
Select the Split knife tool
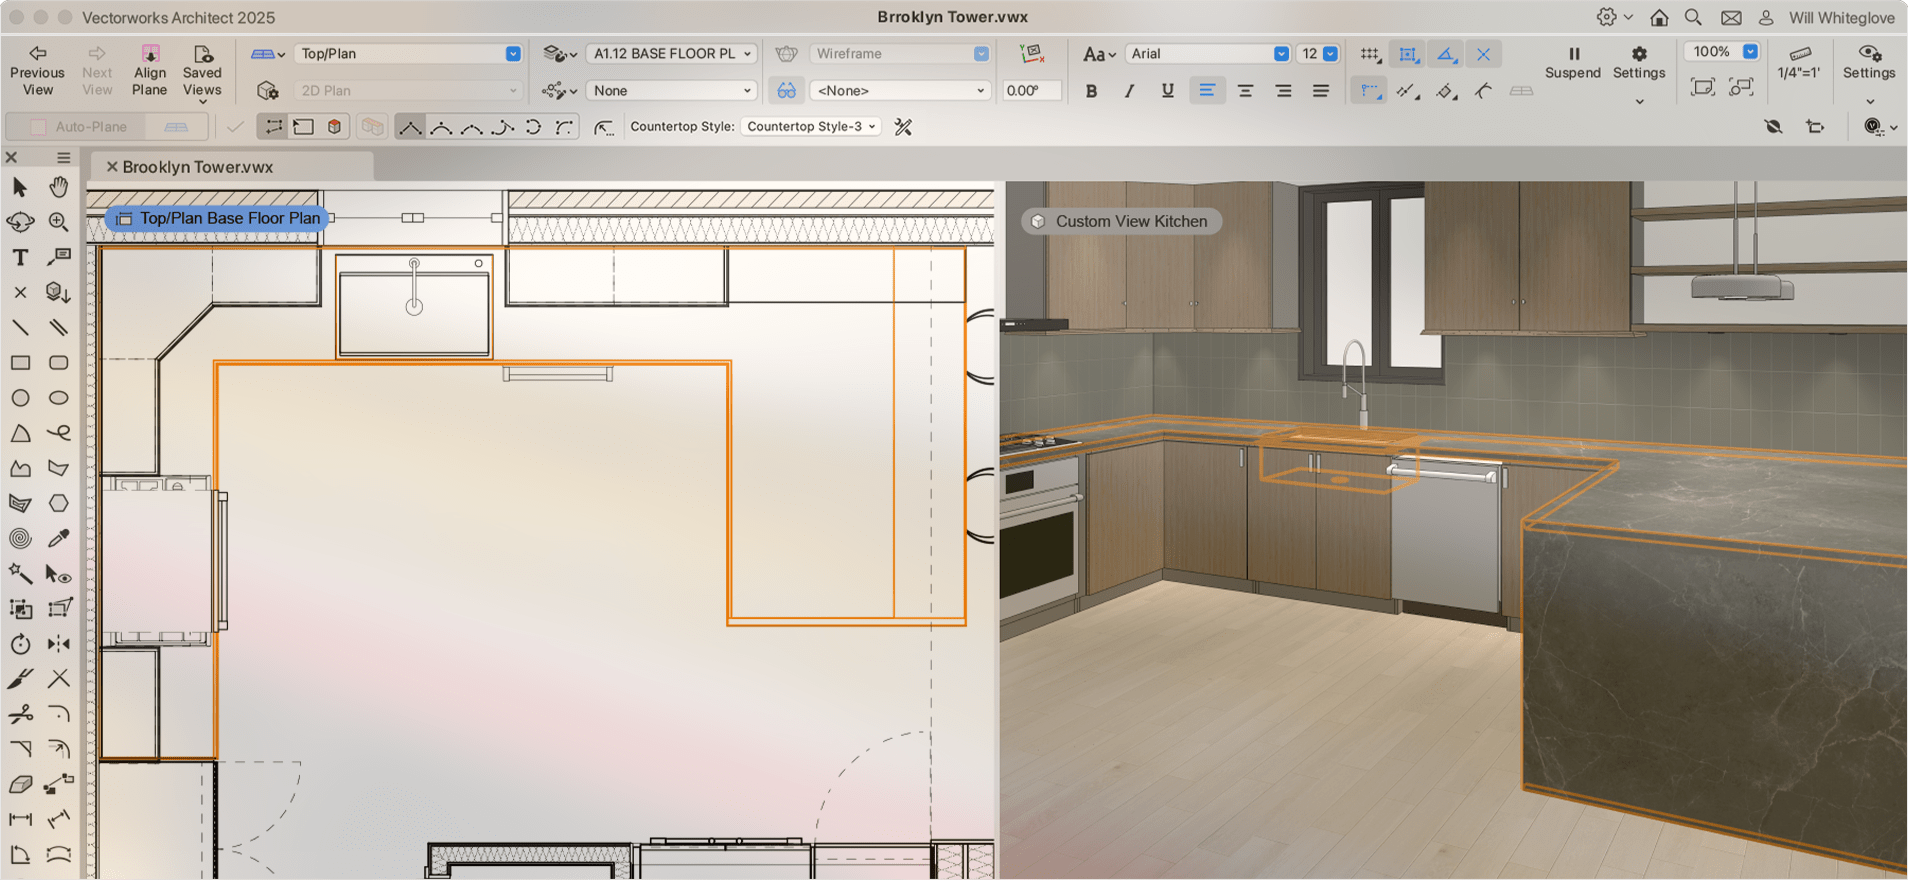20,679
